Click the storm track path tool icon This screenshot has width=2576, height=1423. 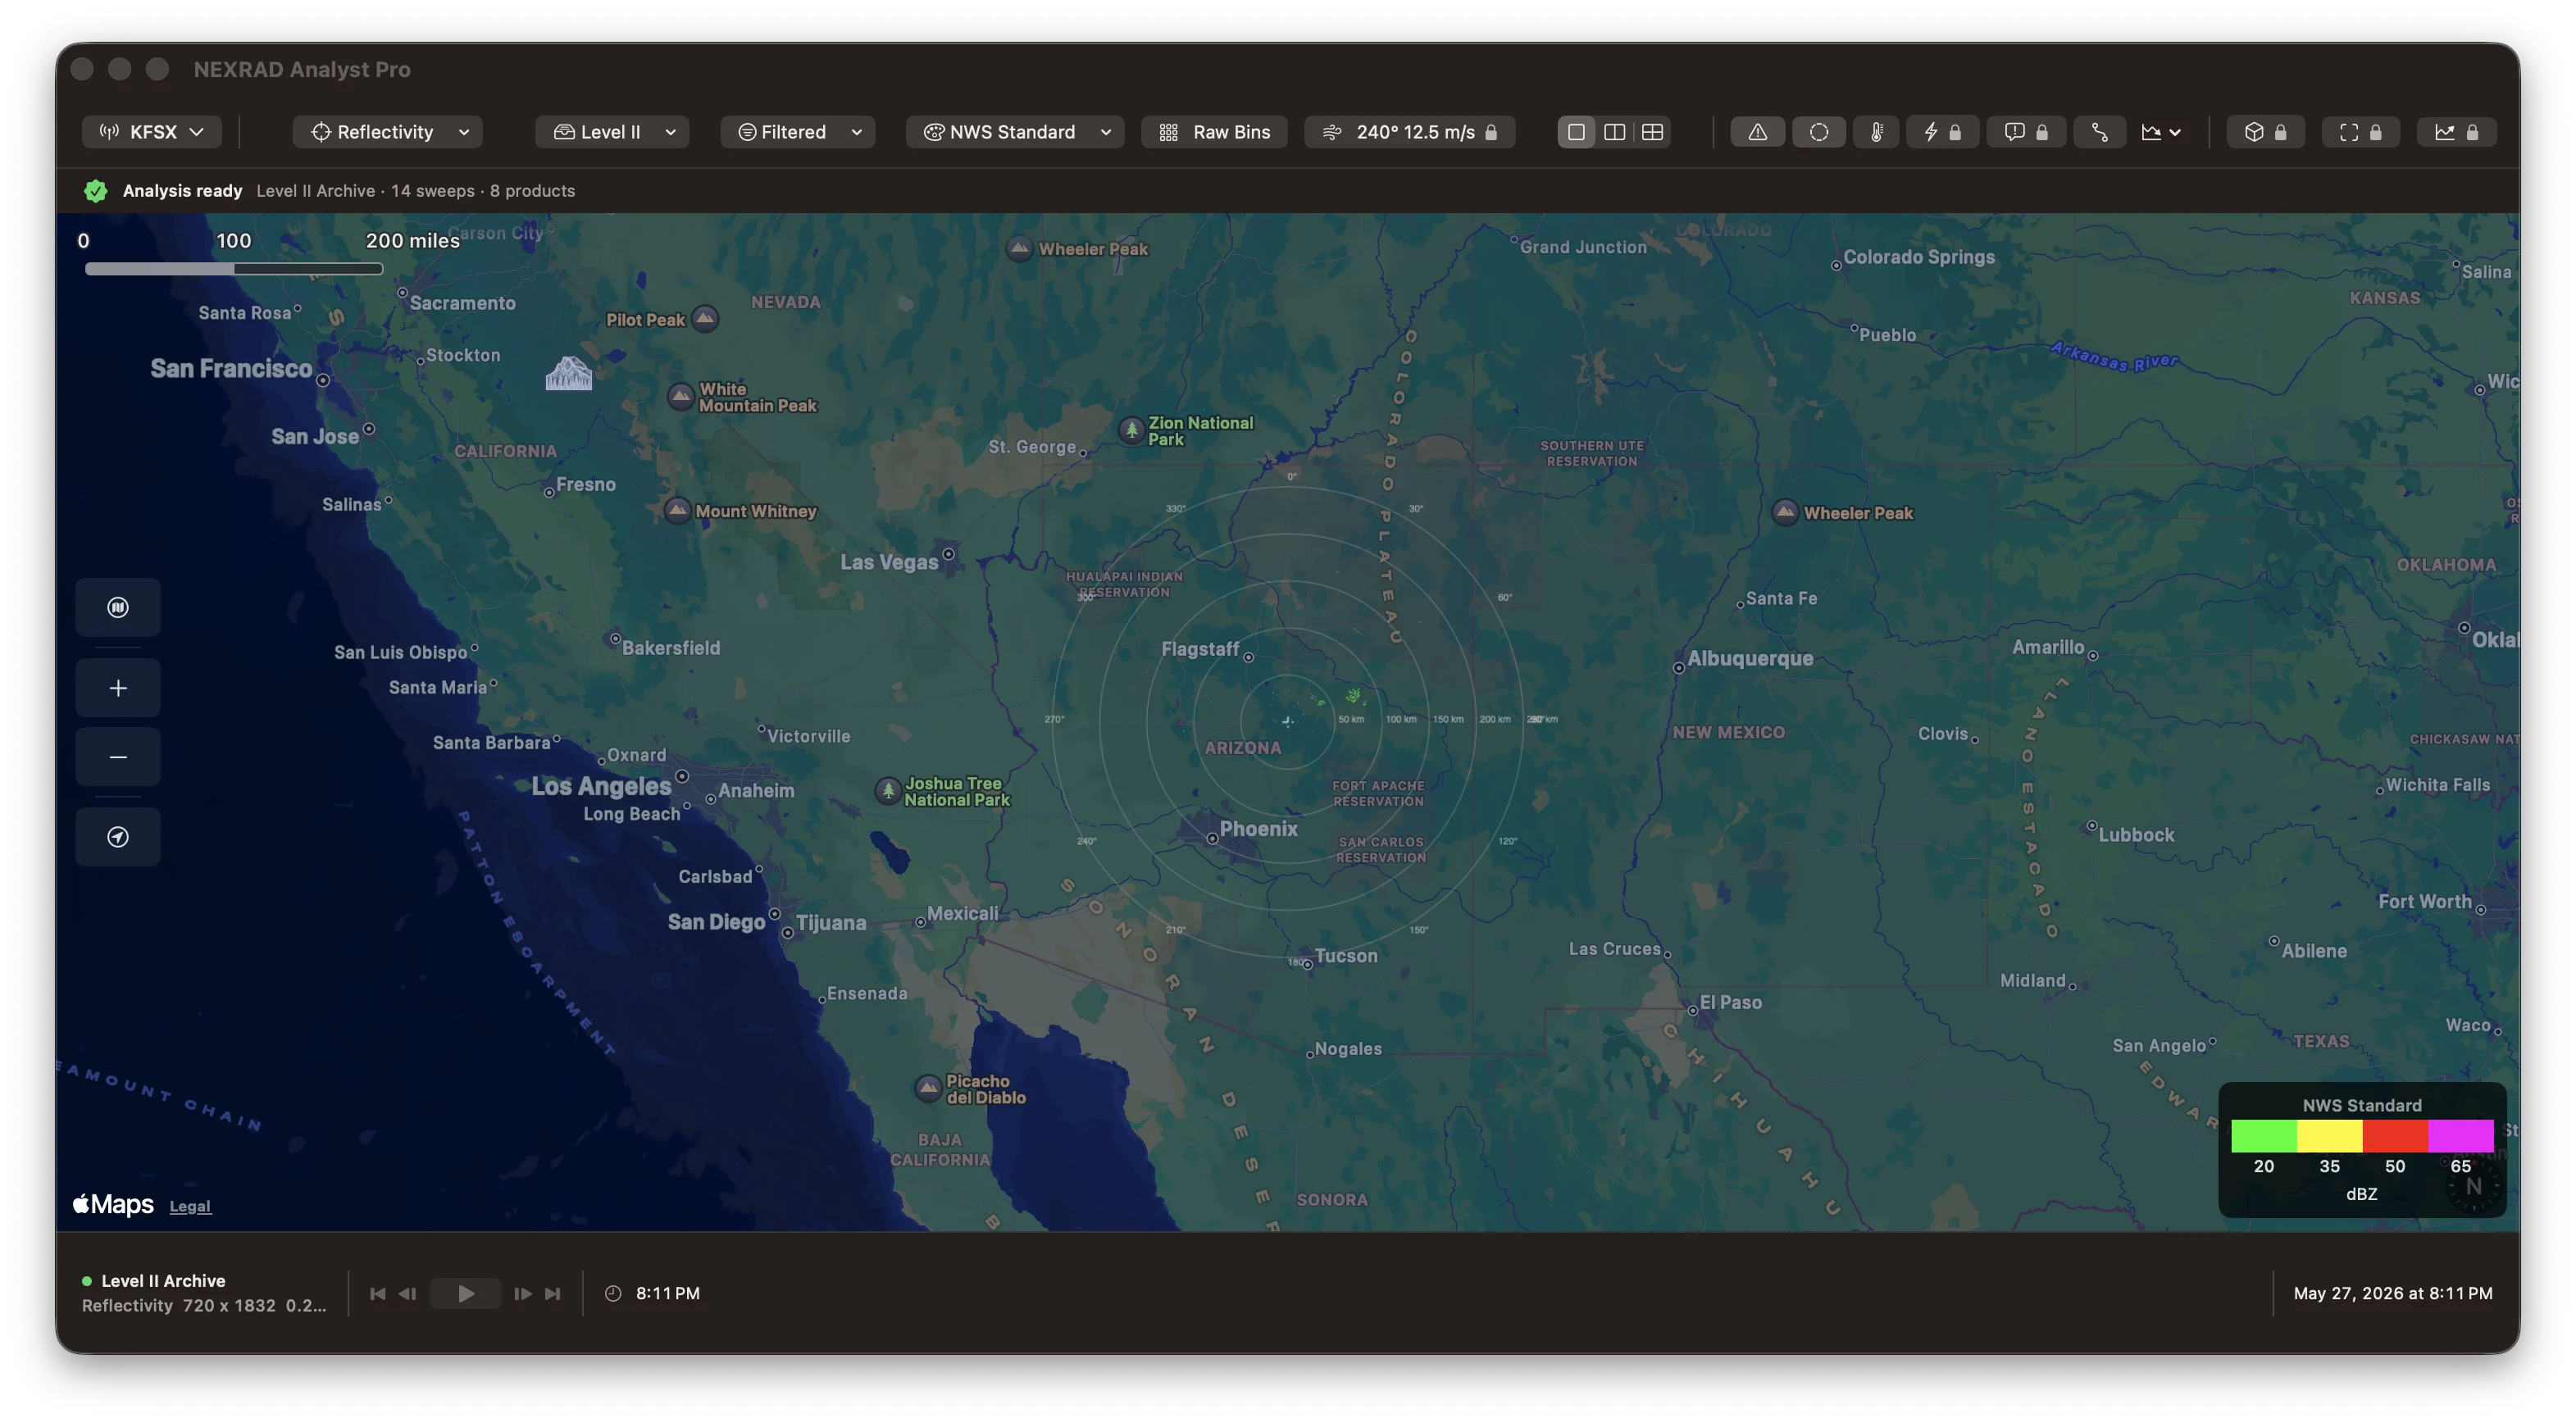pos(2100,132)
